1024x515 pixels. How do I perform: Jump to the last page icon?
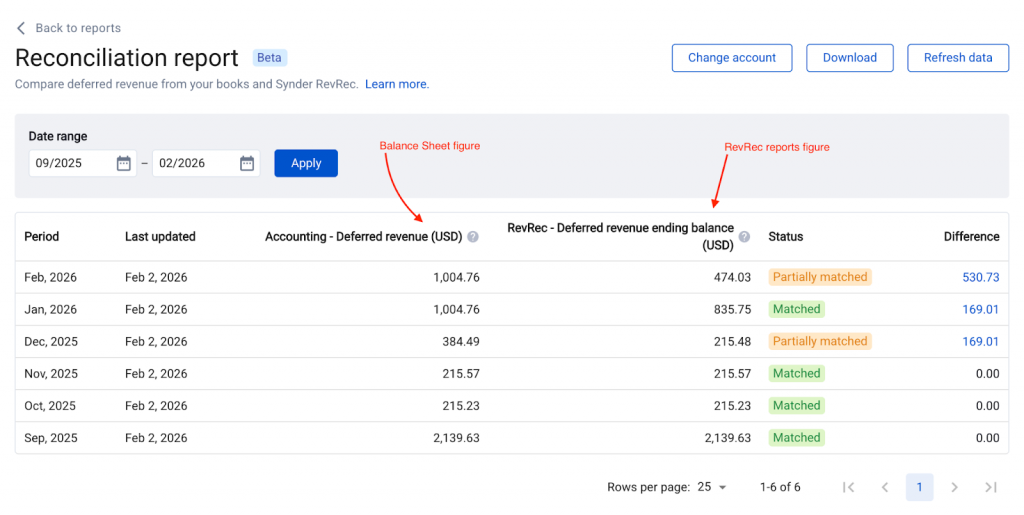991,487
